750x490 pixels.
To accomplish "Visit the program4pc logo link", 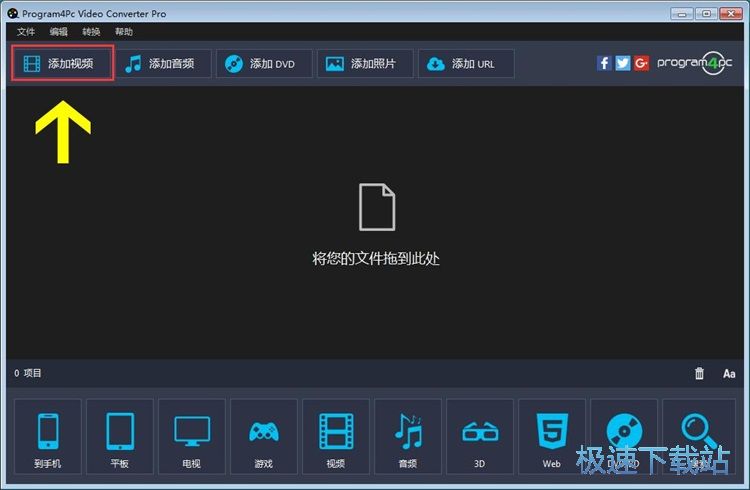I will [x=695, y=63].
